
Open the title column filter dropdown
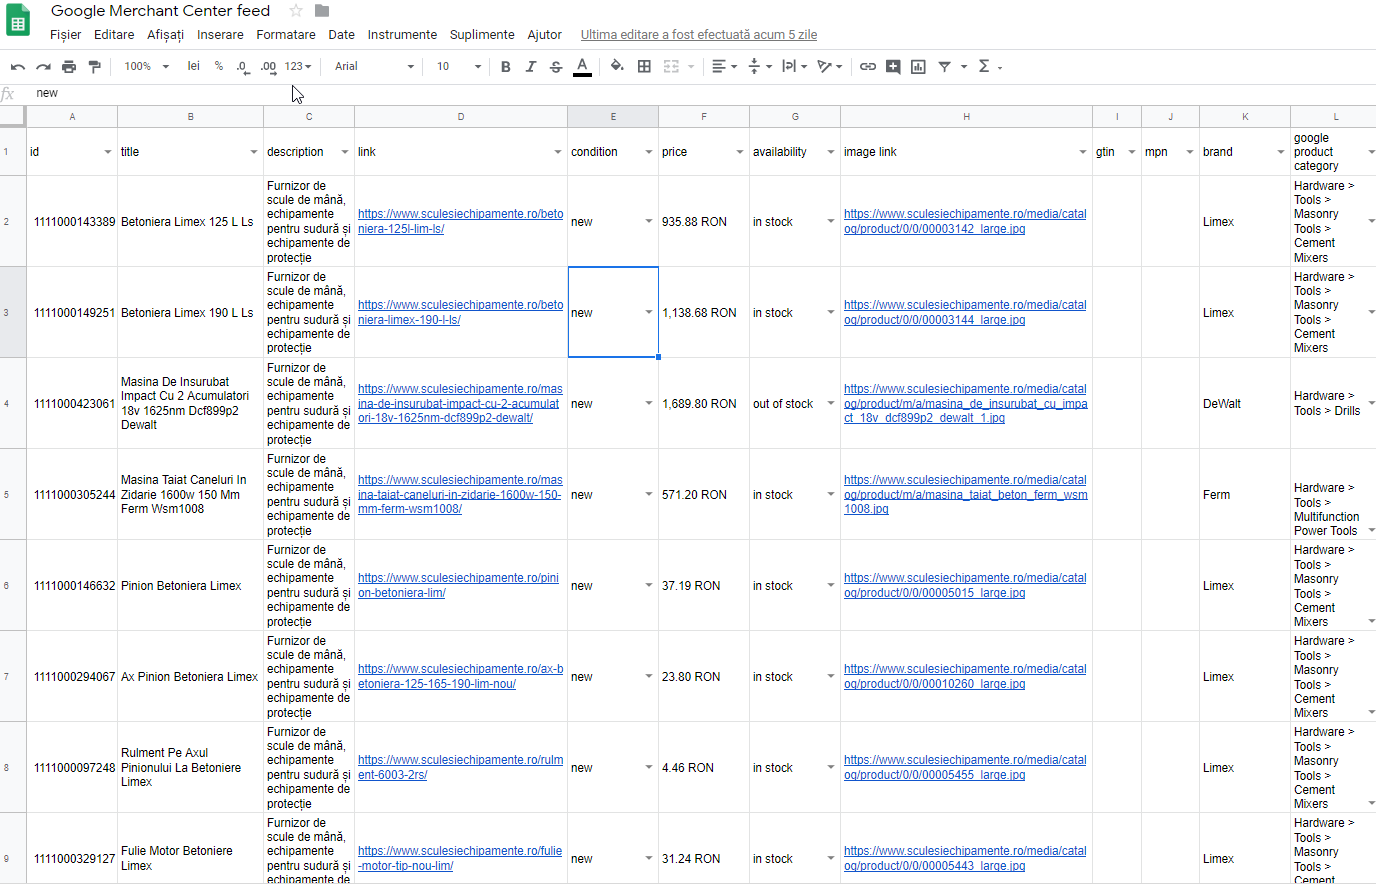coord(254,152)
